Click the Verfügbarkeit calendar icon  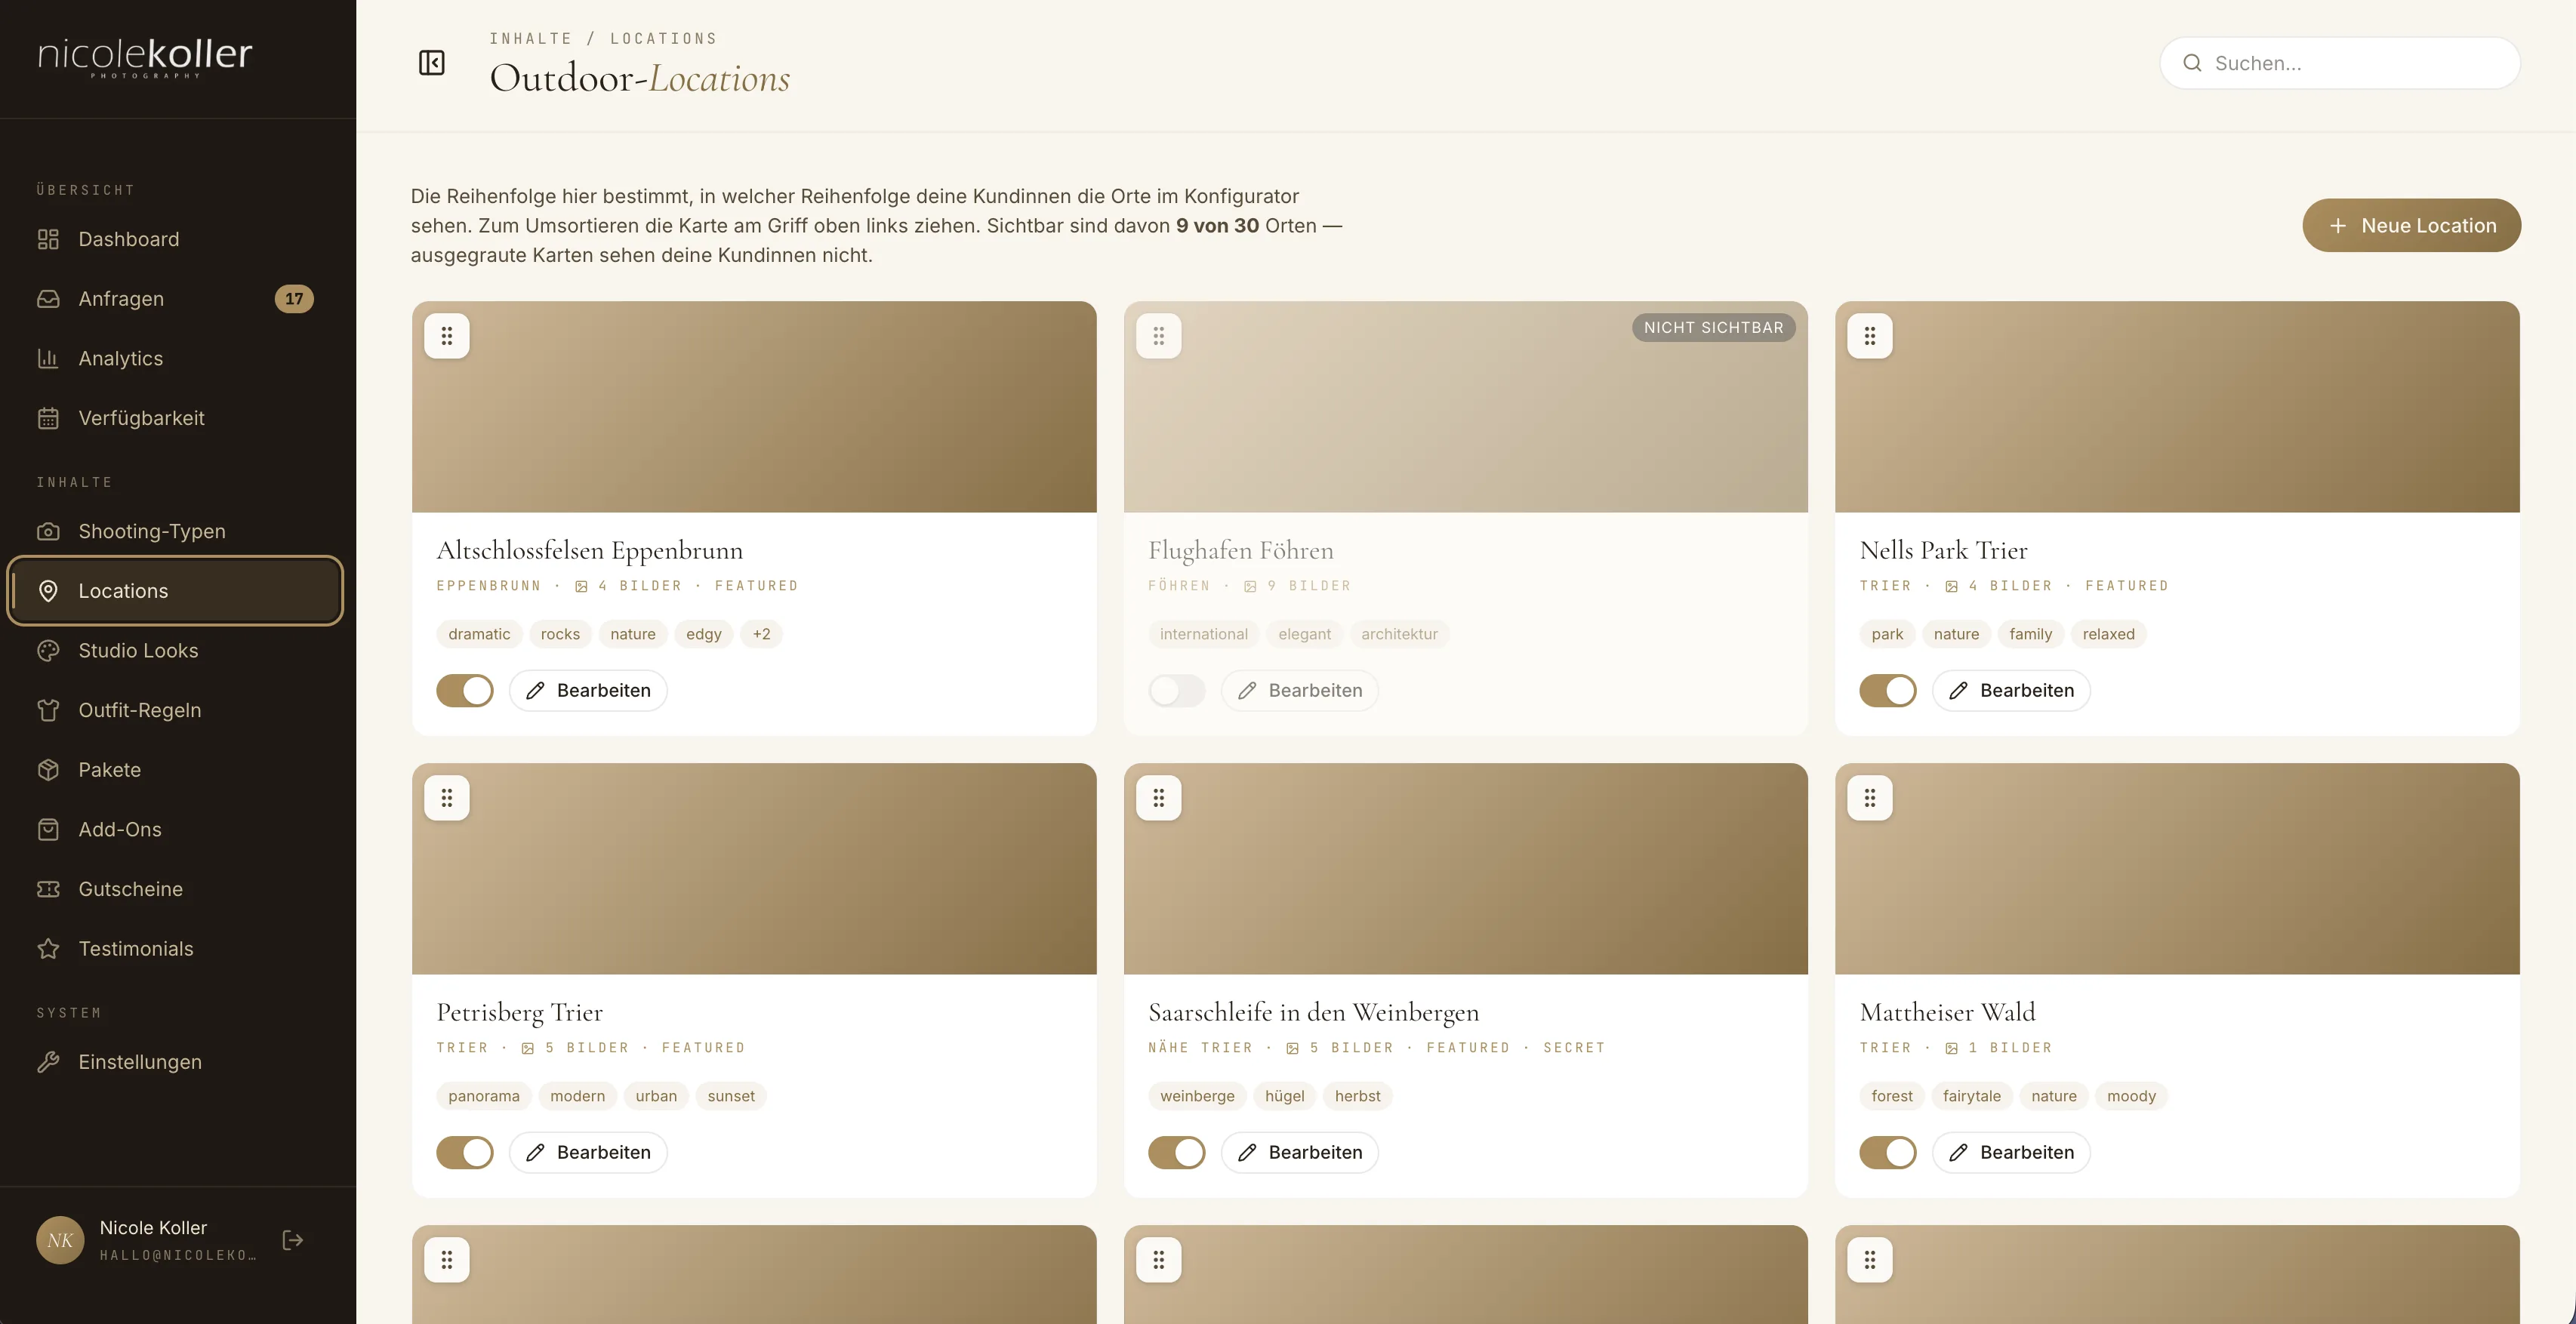(x=48, y=418)
